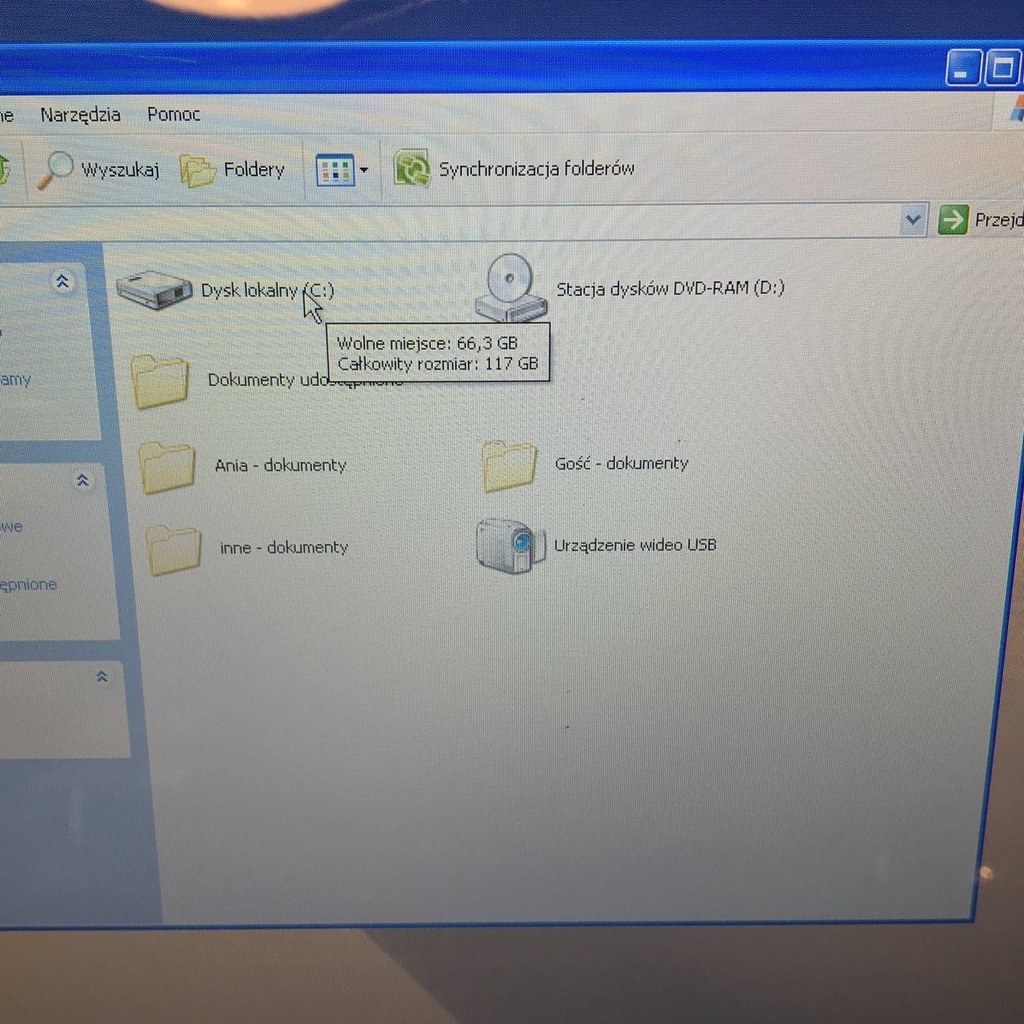Click the Urządzenie wideo USB label
Screen dimensions: 1024x1024
click(x=635, y=545)
